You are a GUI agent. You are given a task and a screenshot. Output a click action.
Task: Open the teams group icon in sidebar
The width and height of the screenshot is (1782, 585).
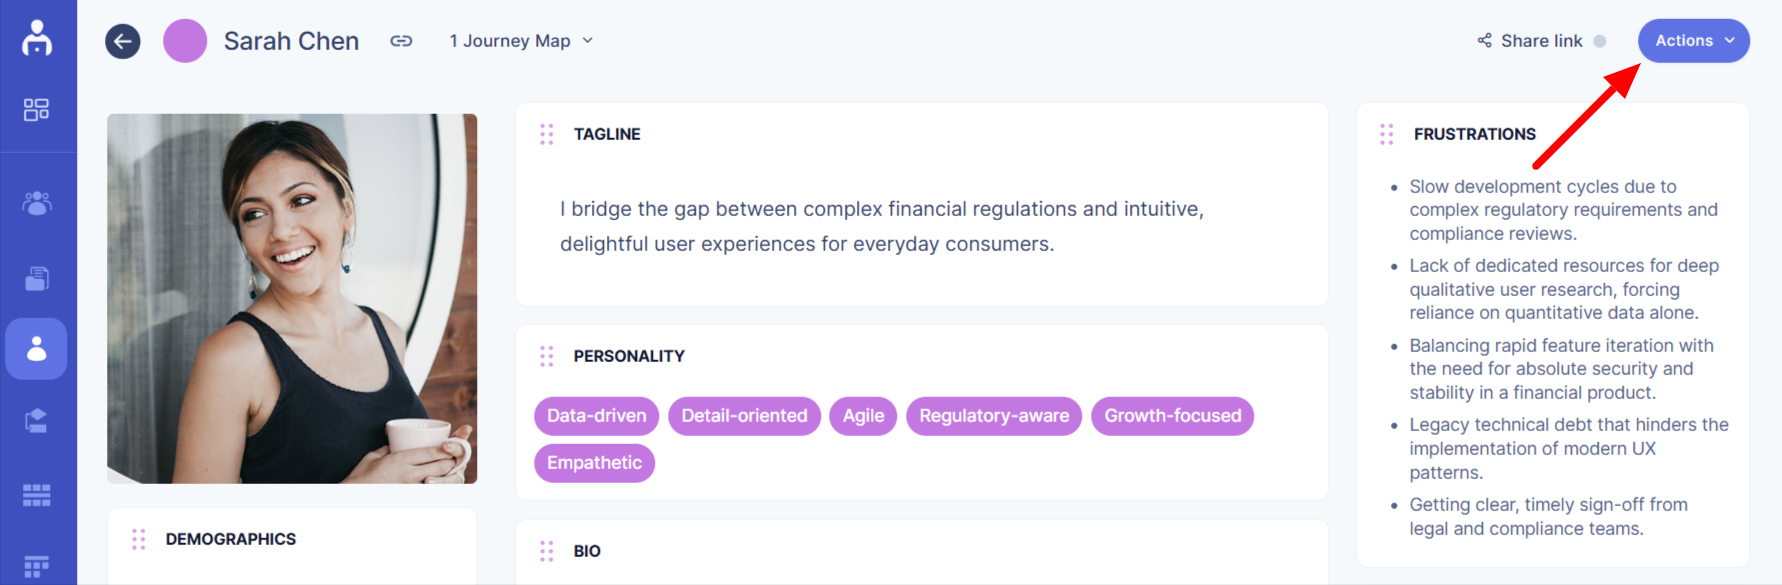tap(37, 203)
